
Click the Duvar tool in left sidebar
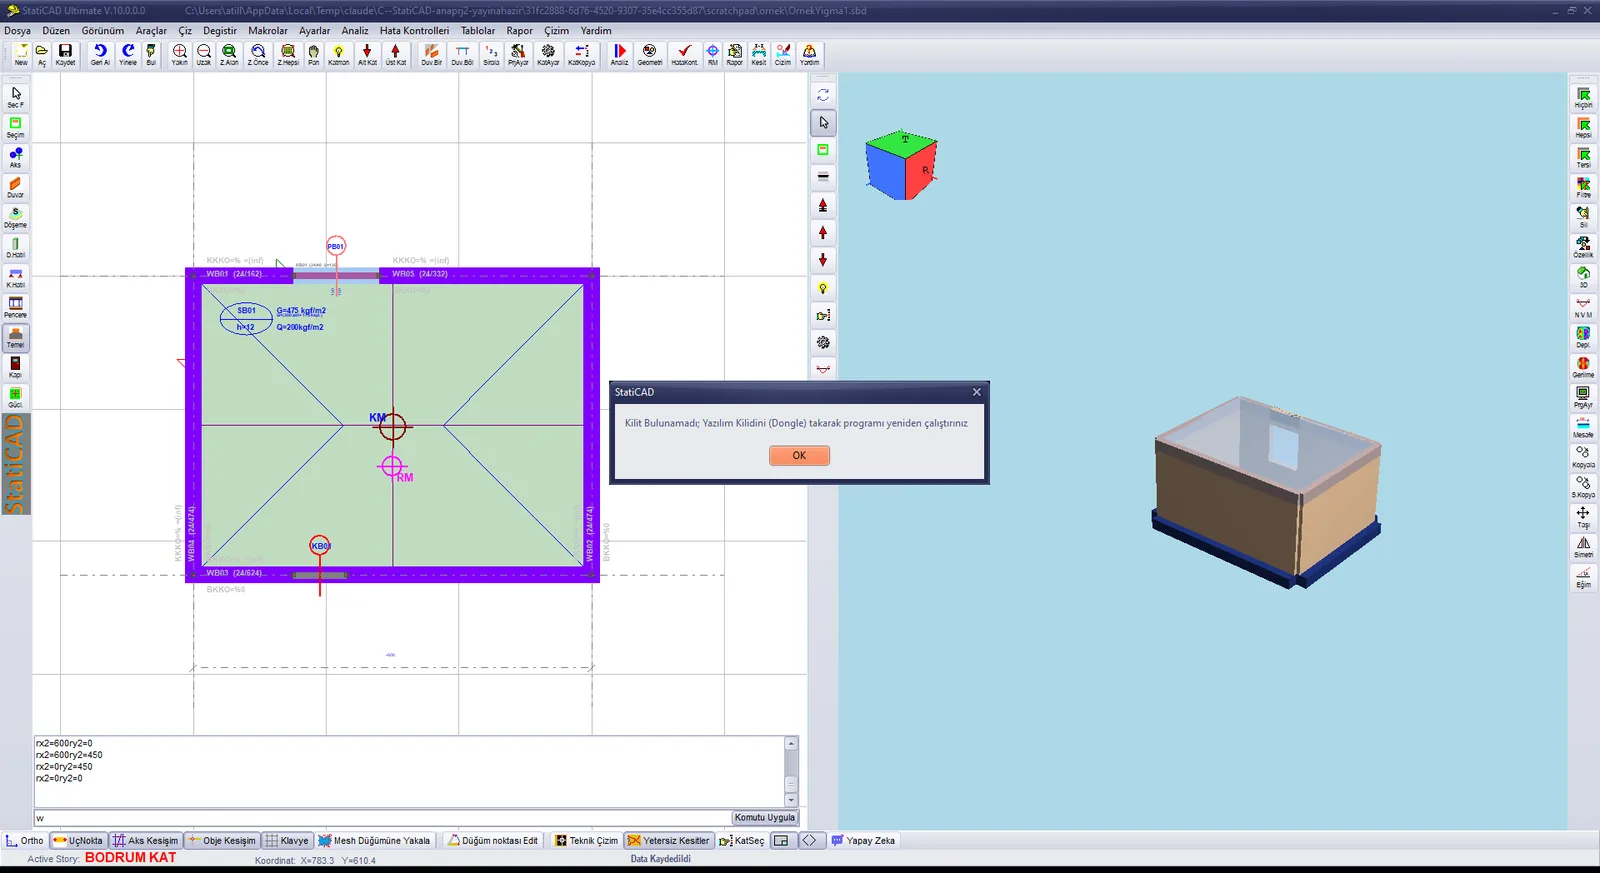(15, 187)
